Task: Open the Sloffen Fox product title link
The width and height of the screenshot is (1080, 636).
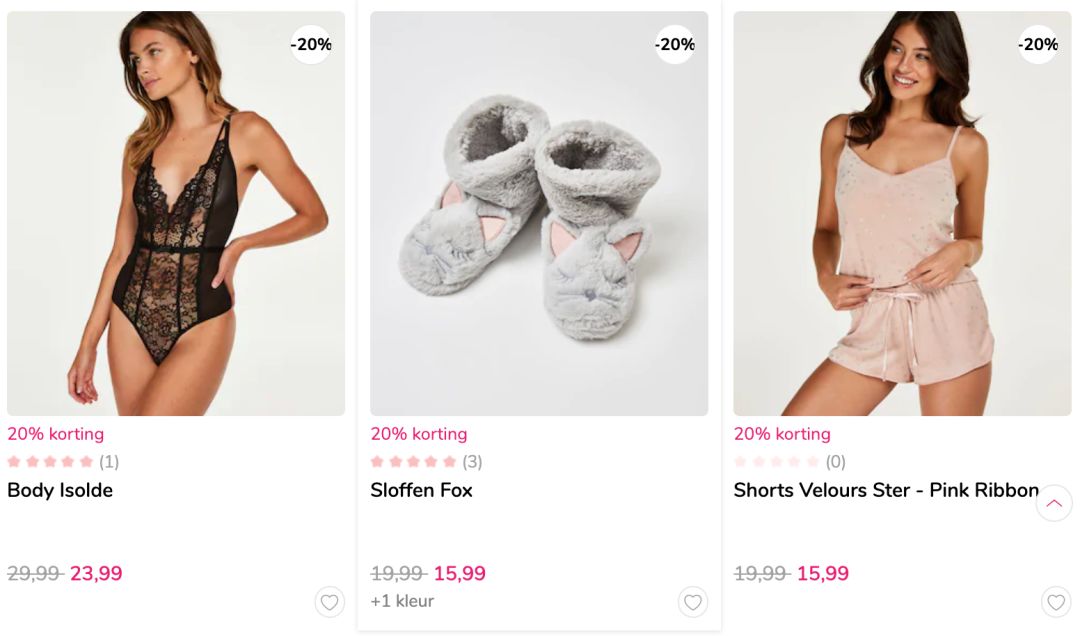Action: 421,490
